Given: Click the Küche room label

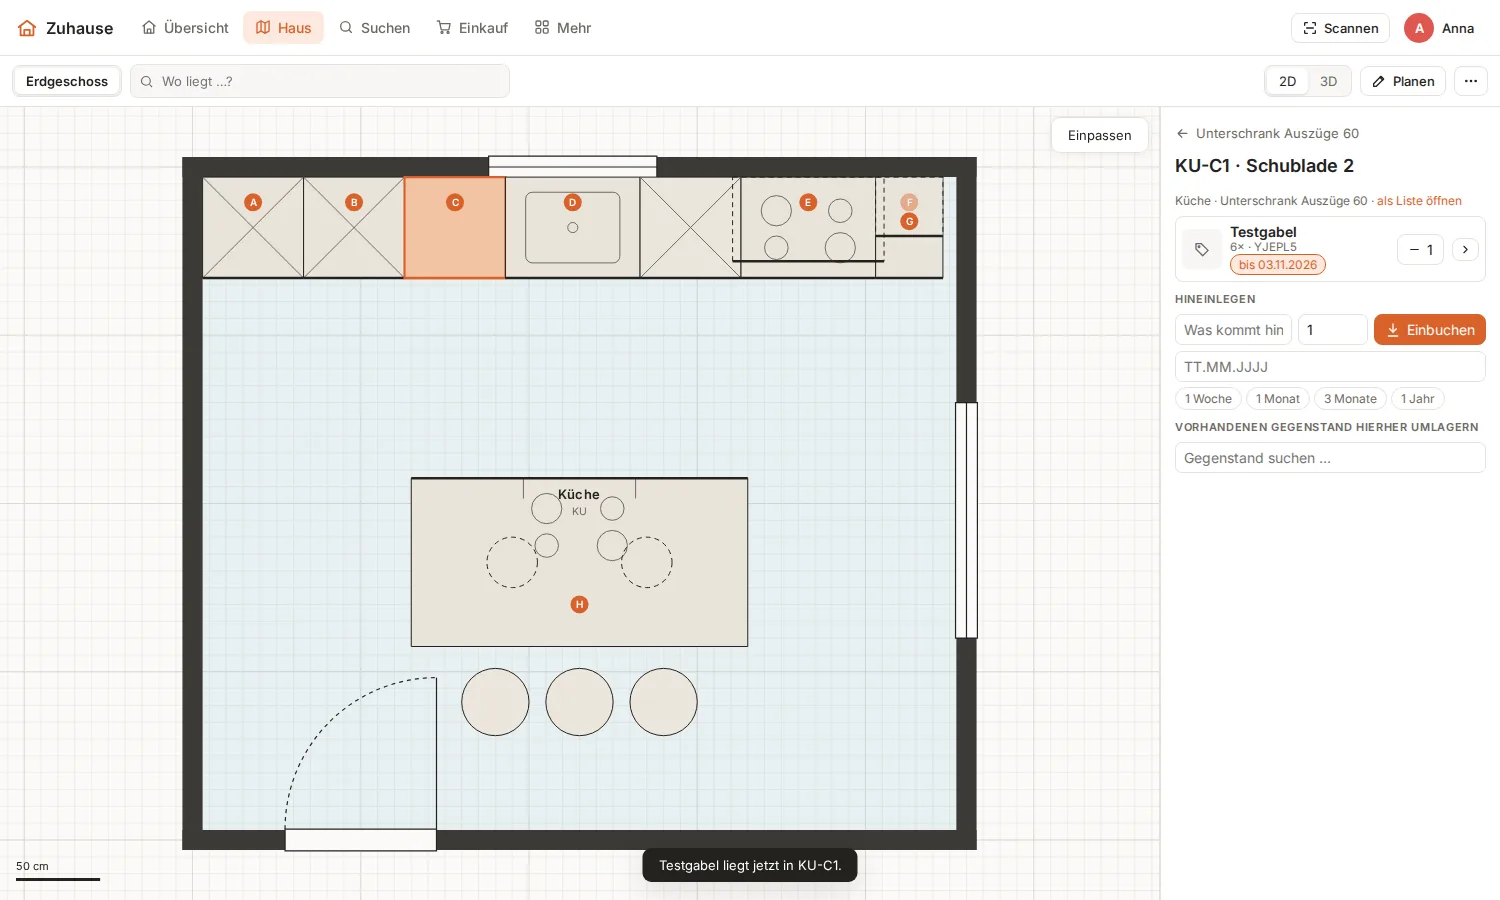Looking at the screenshot, I should [579, 494].
